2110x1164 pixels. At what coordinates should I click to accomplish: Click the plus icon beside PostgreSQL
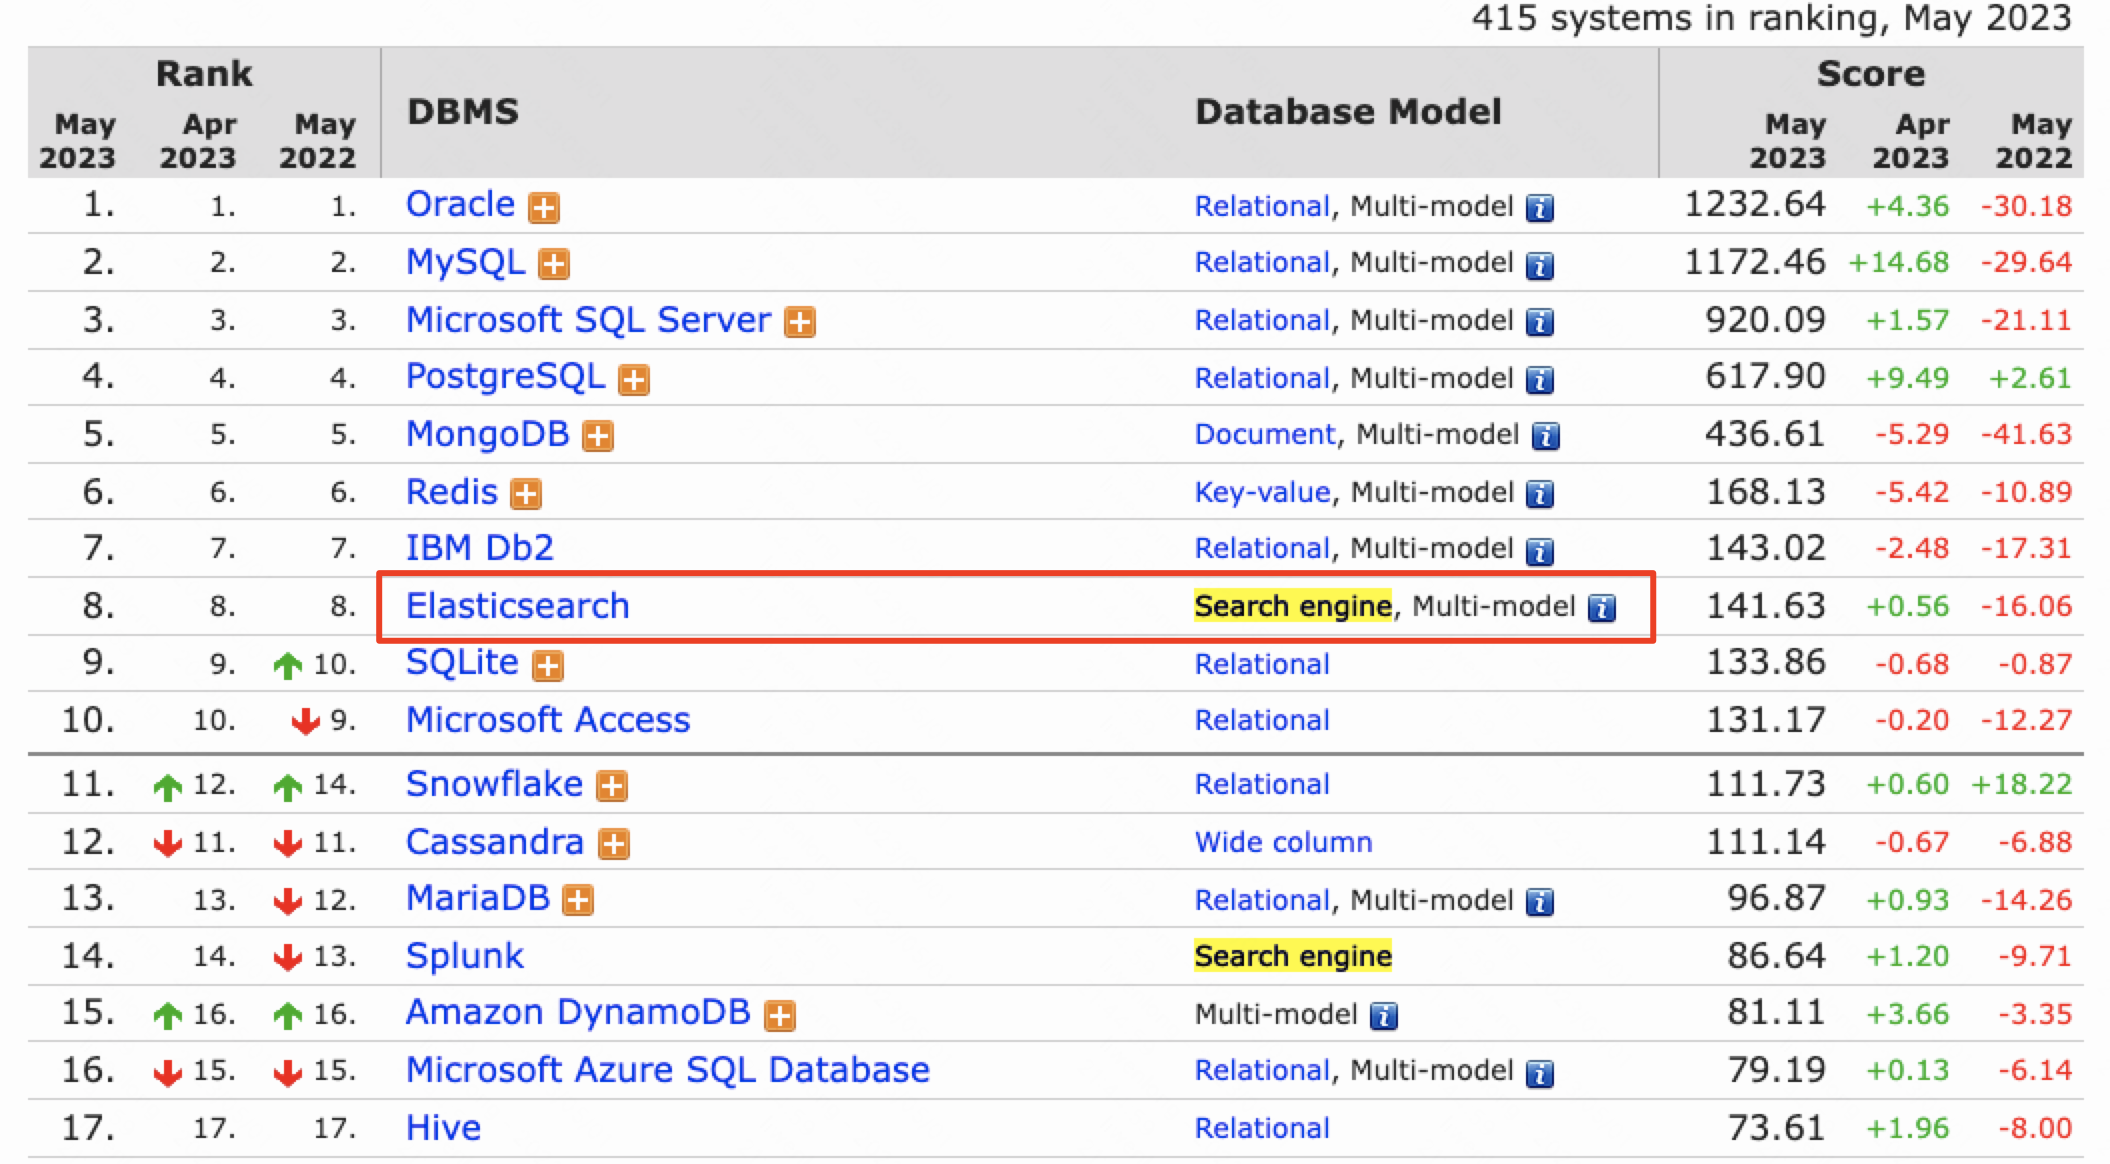coord(634,380)
